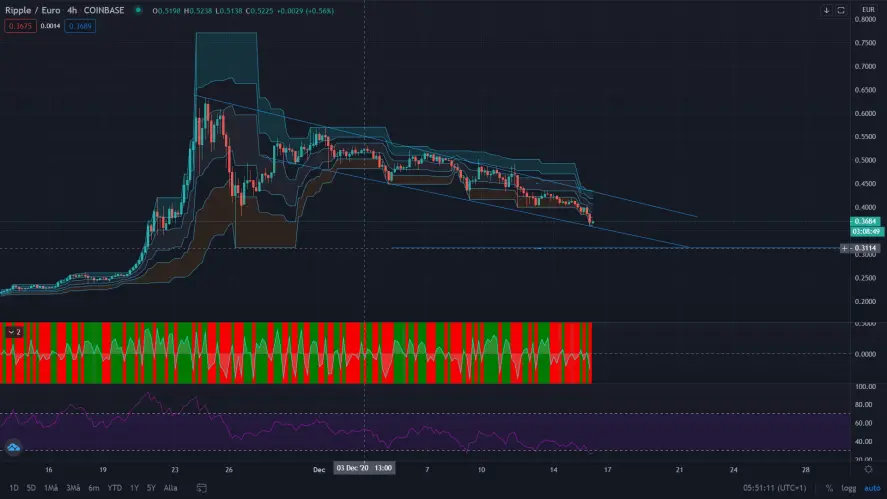887x499 pixels.
Task: Click the 4h interval label
Action: [72, 10]
